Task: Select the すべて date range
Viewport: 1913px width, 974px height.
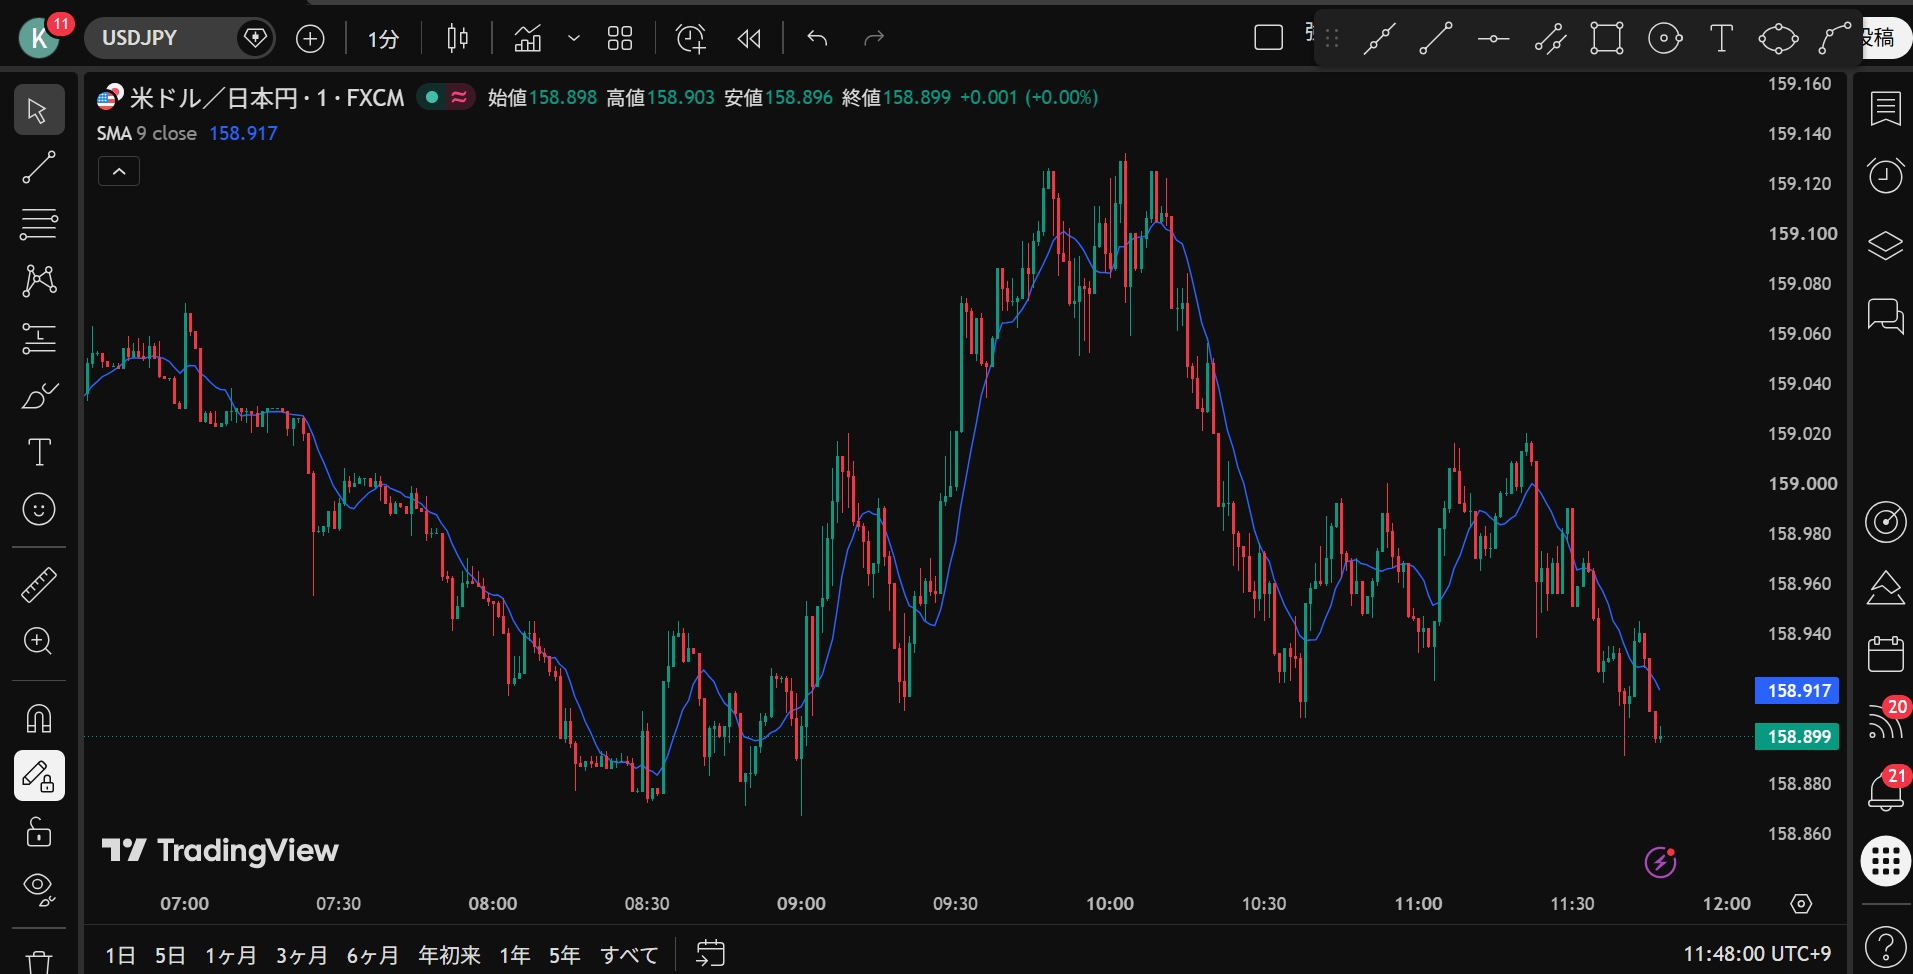Action: tap(630, 955)
